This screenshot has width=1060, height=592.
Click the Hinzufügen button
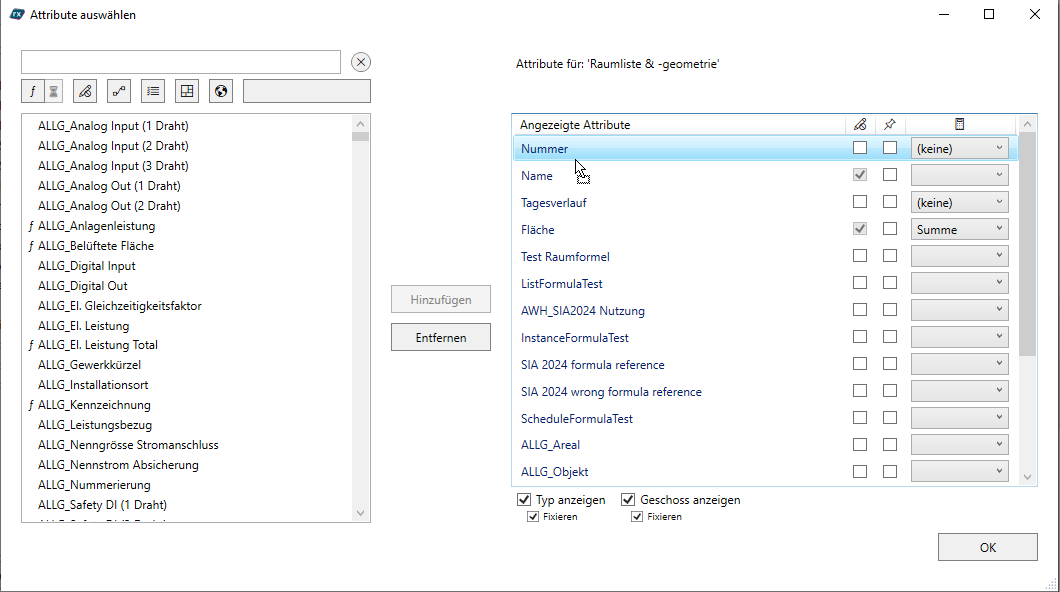click(x=440, y=298)
